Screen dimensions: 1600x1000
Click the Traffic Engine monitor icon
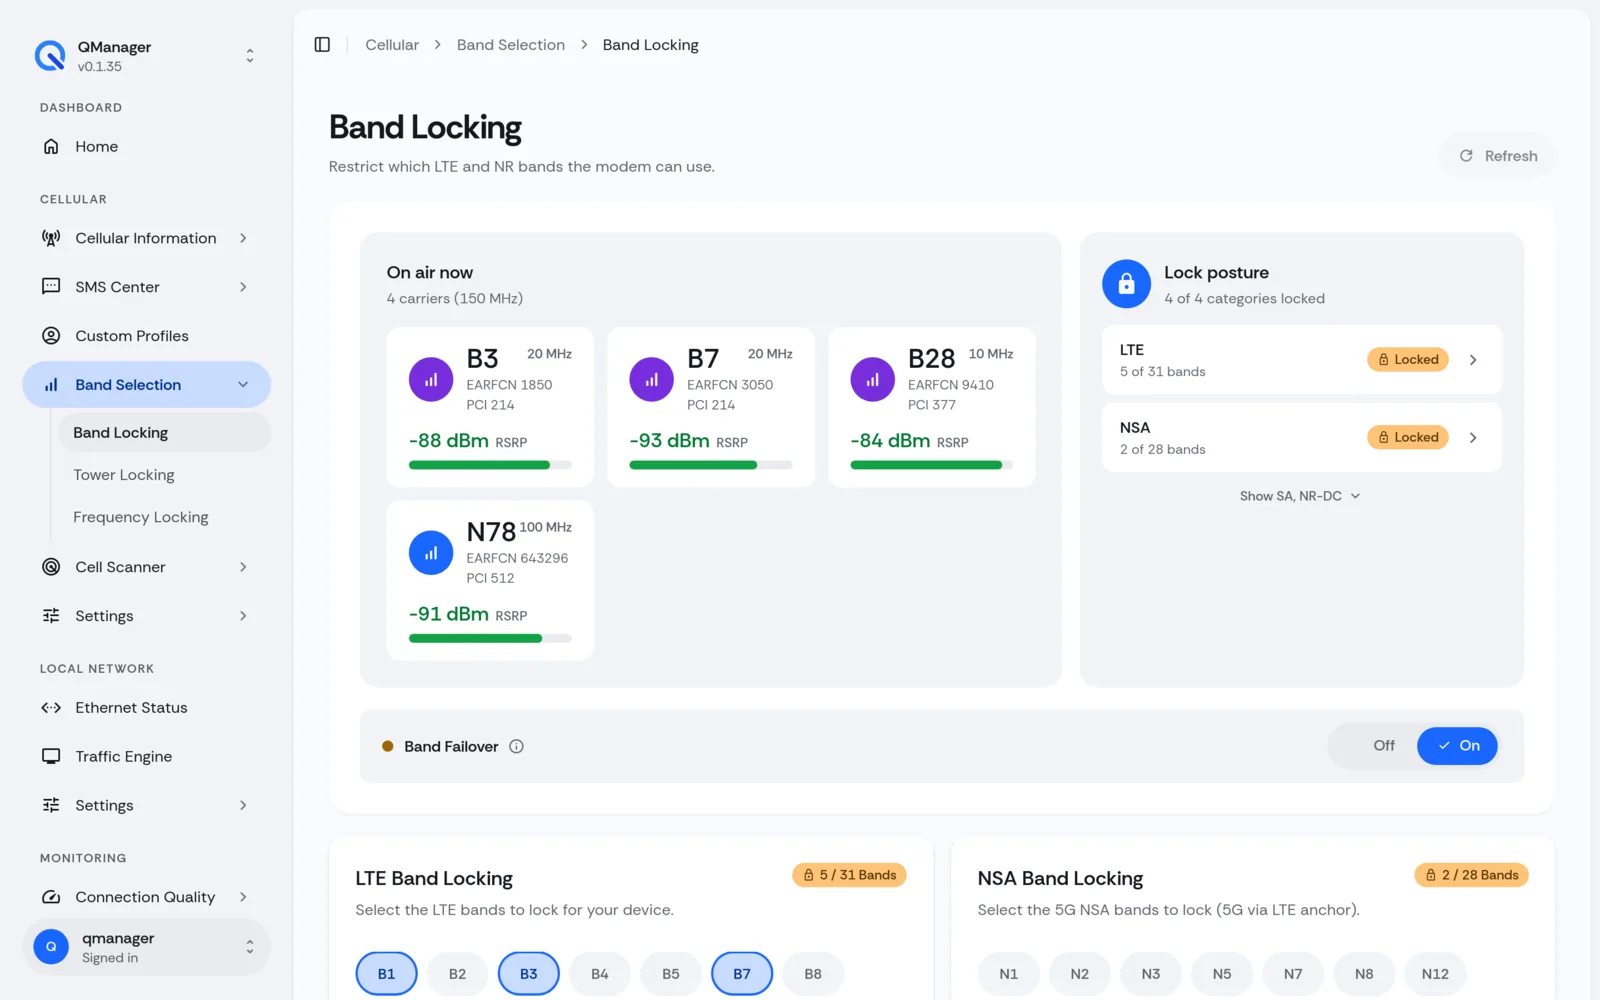click(x=51, y=757)
